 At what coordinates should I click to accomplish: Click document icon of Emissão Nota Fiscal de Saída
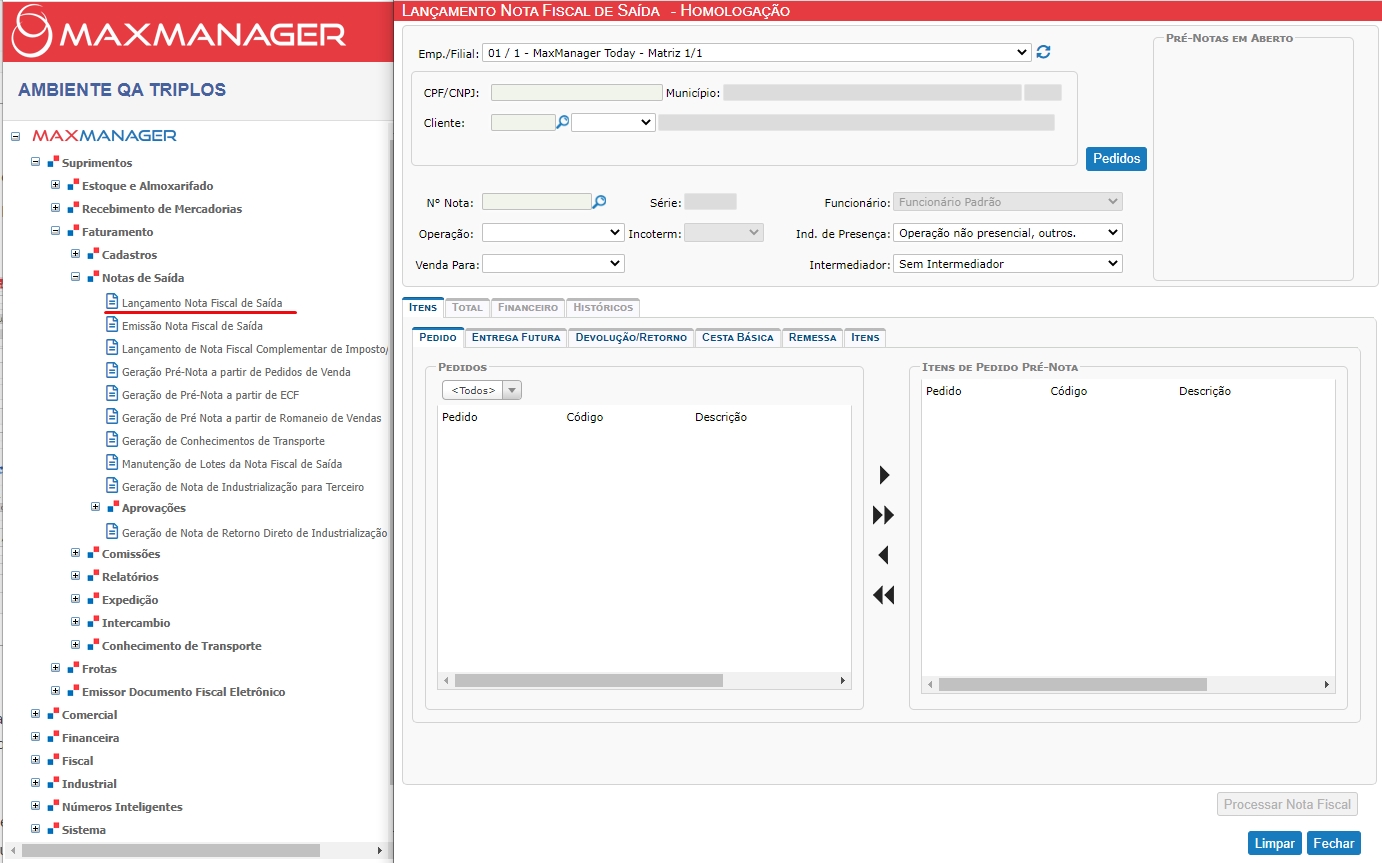(112, 325)
